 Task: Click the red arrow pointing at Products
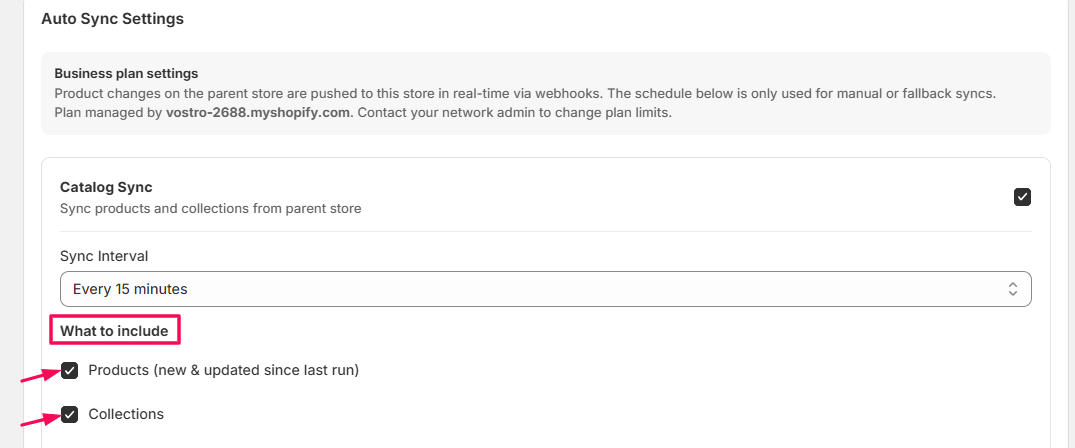(x=37, y=376)
